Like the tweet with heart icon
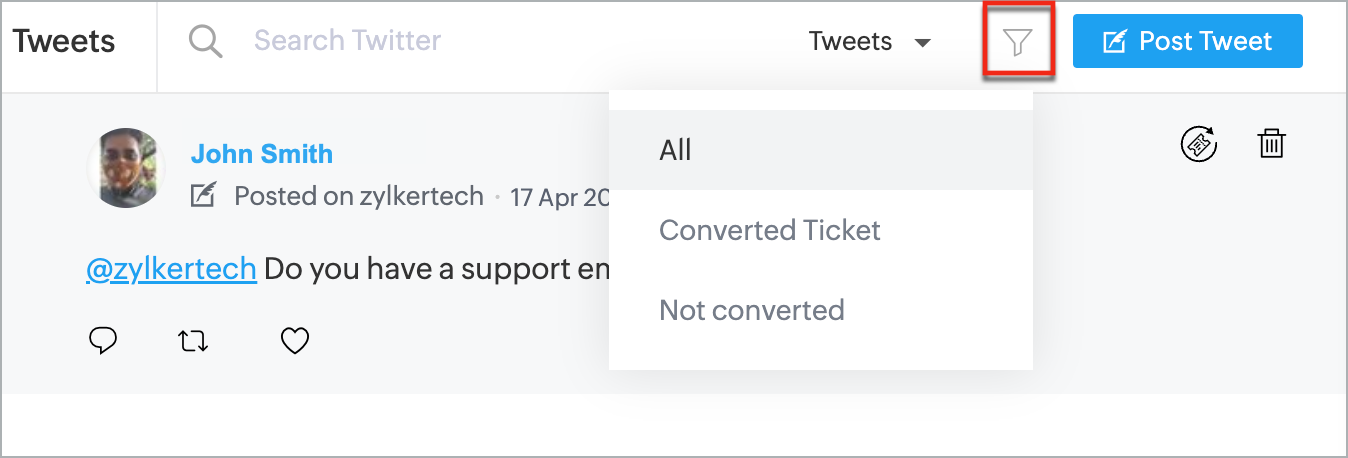 click(x=294, y=341)
